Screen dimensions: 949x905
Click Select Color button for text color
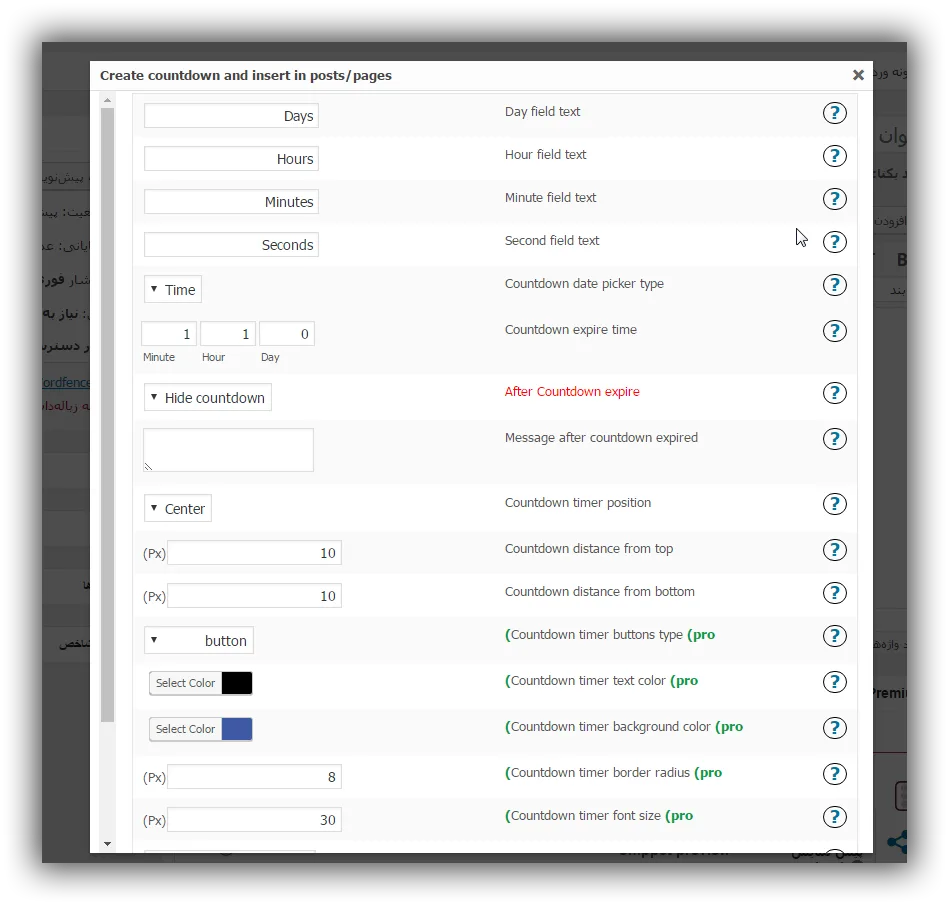tap(185, 683)
